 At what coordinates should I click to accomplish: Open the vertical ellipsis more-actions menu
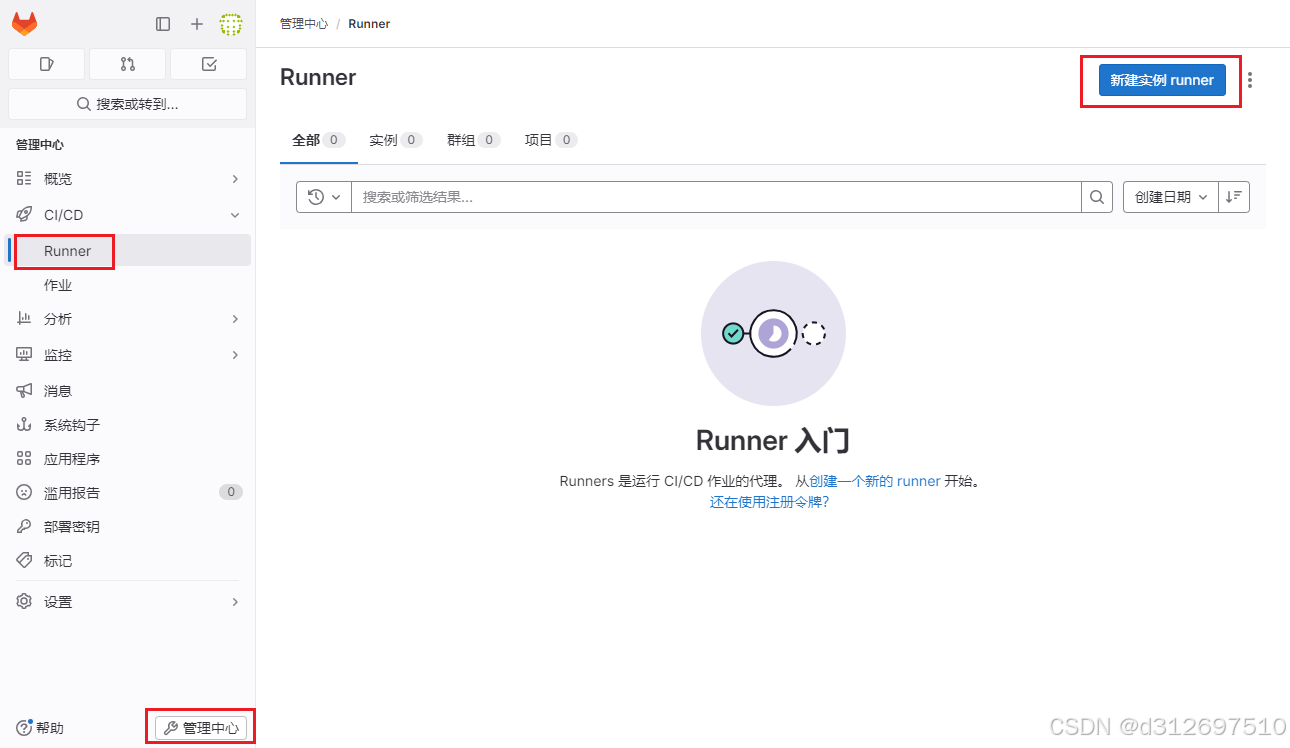point(1250,80)
